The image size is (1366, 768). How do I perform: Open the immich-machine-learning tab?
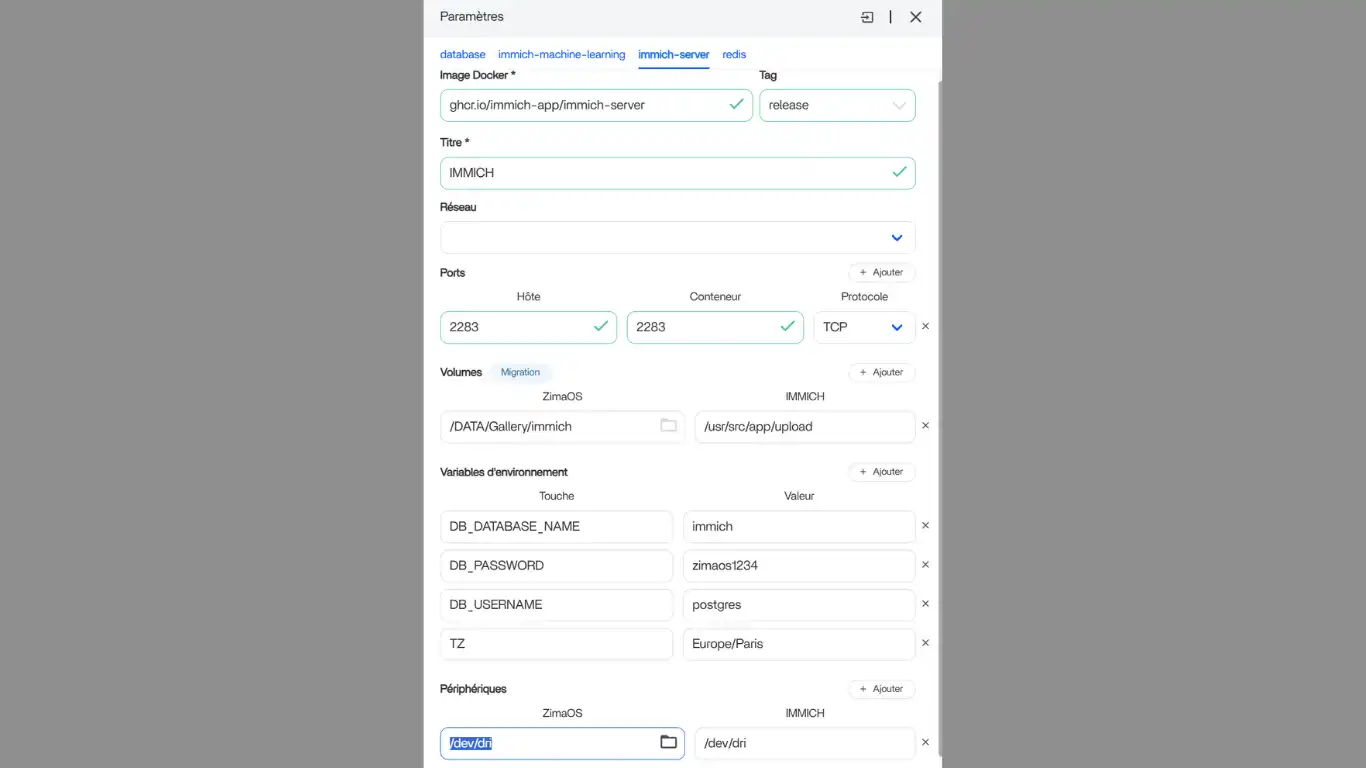tap(561, 55)
